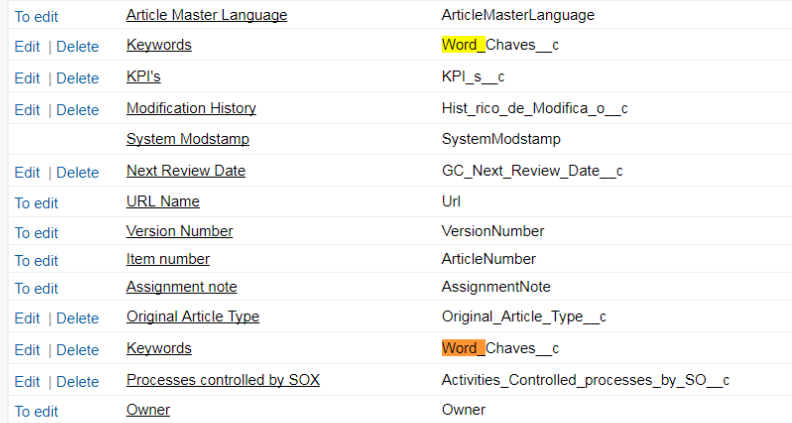
Task: Edit the Keywords row with yellow highlight
Action: pyautogui.click(x=27, y=46)
